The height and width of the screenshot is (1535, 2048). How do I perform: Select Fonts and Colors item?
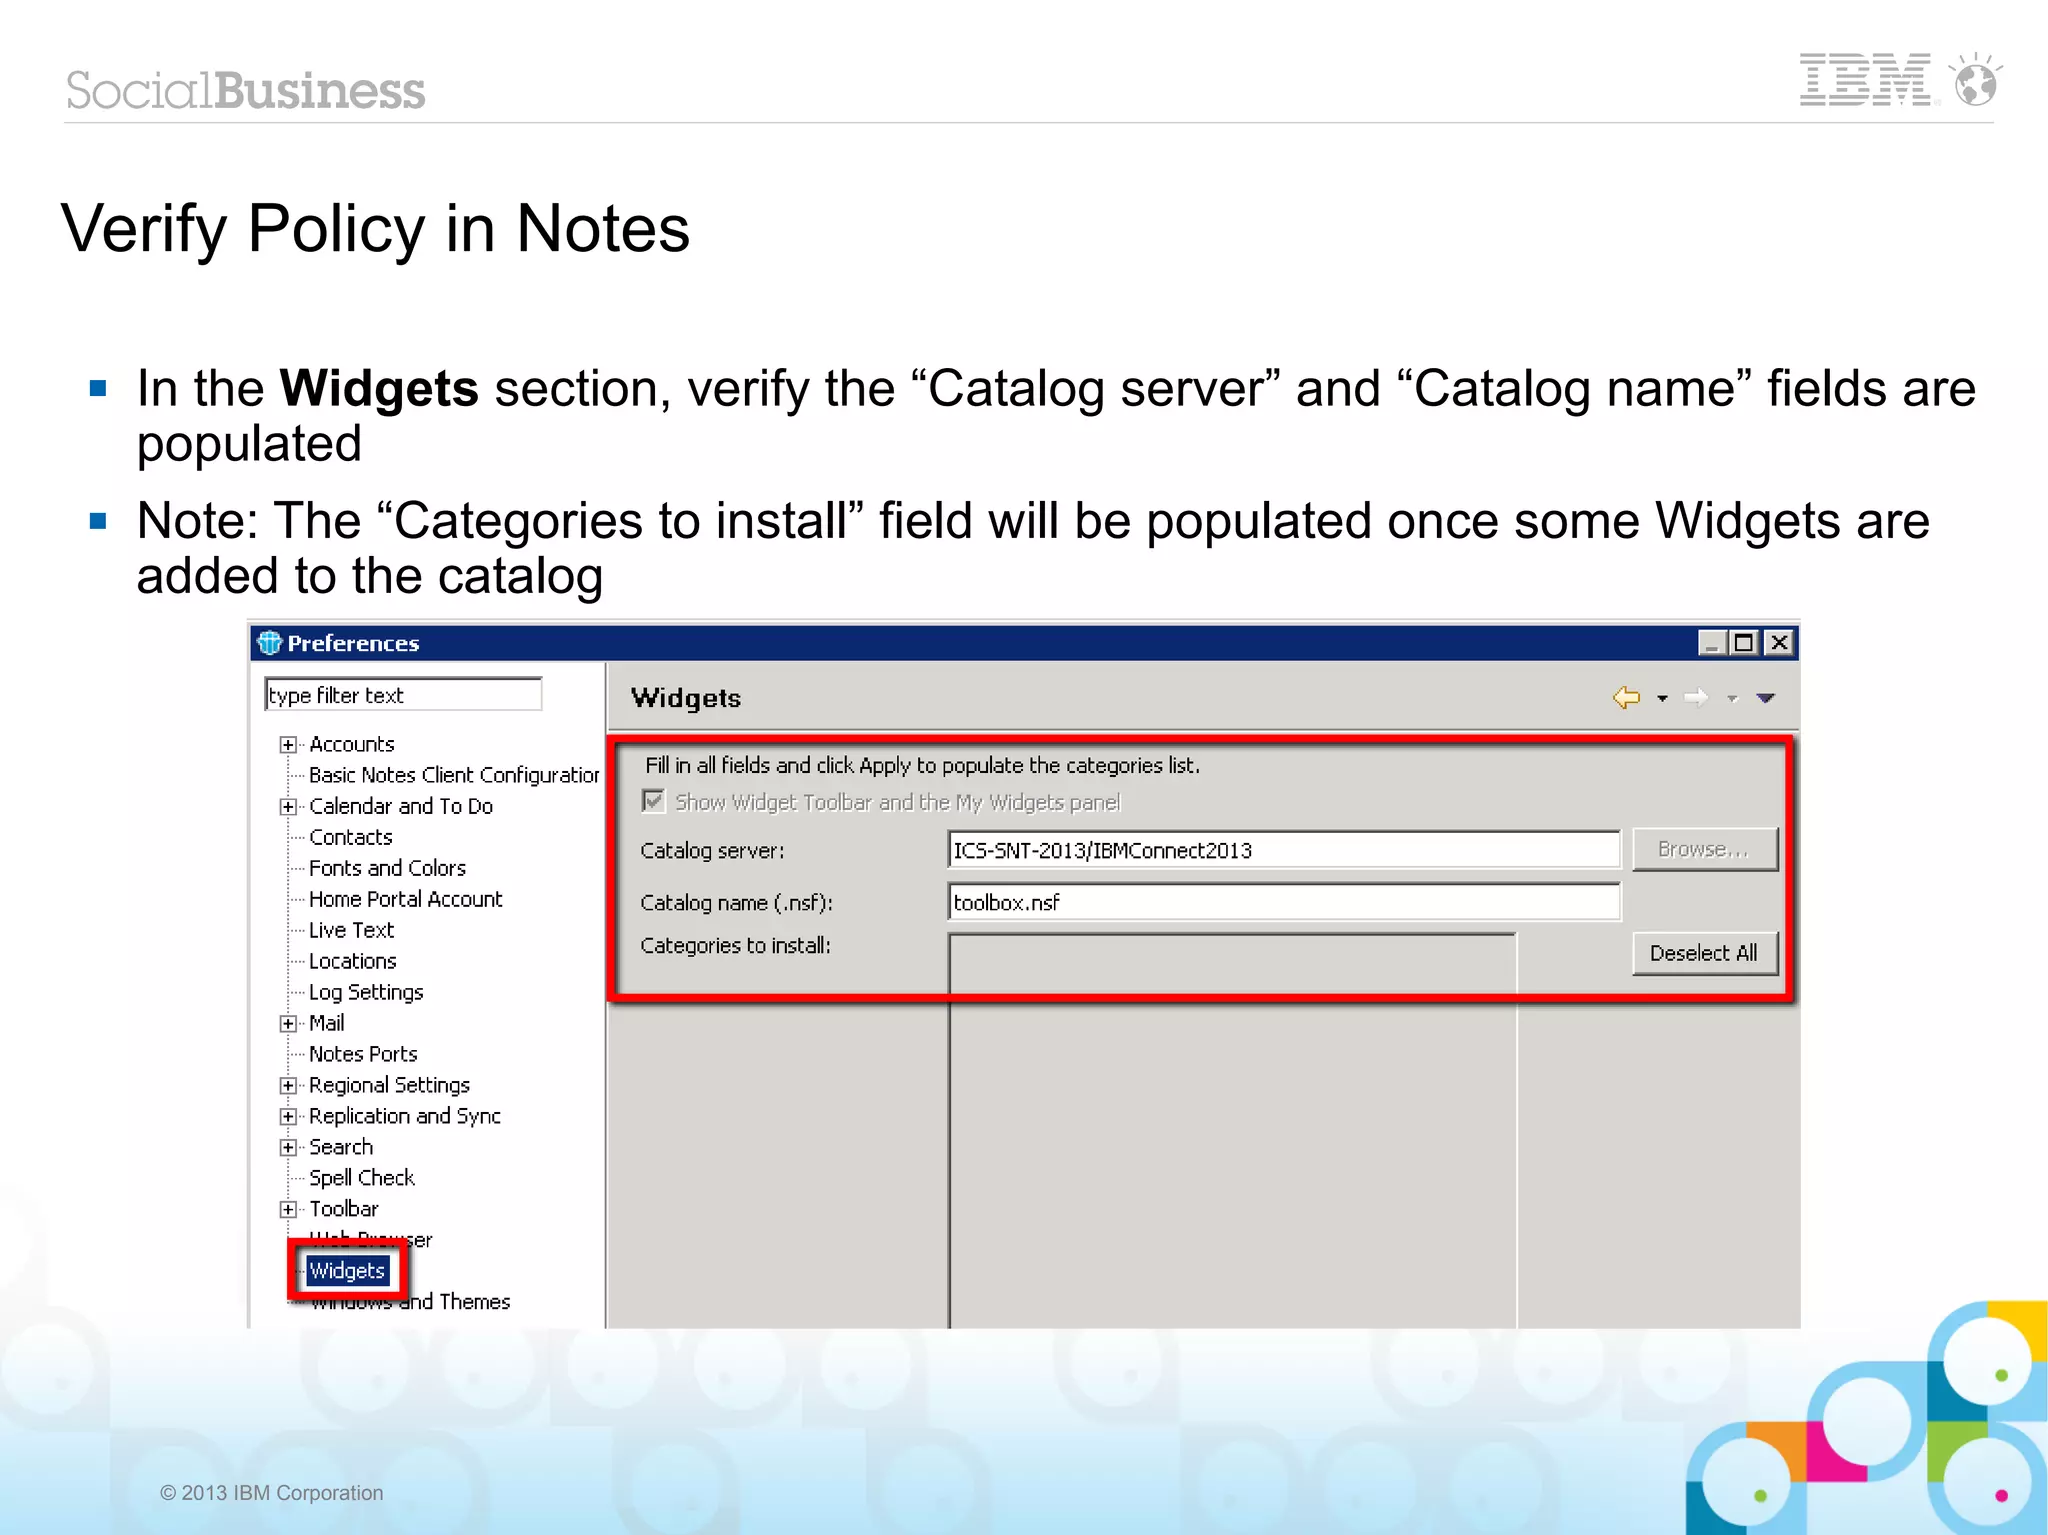tap(388, 868)
